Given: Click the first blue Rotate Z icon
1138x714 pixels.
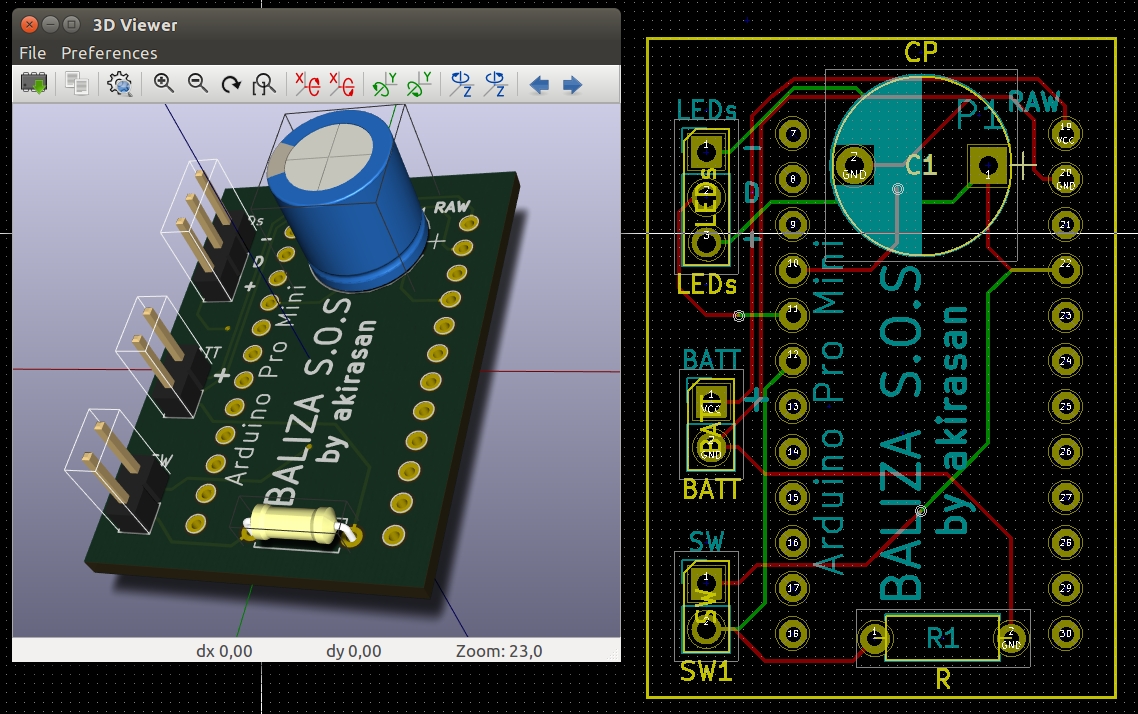Looking at the screenshot, I should (x=462, y=84).
